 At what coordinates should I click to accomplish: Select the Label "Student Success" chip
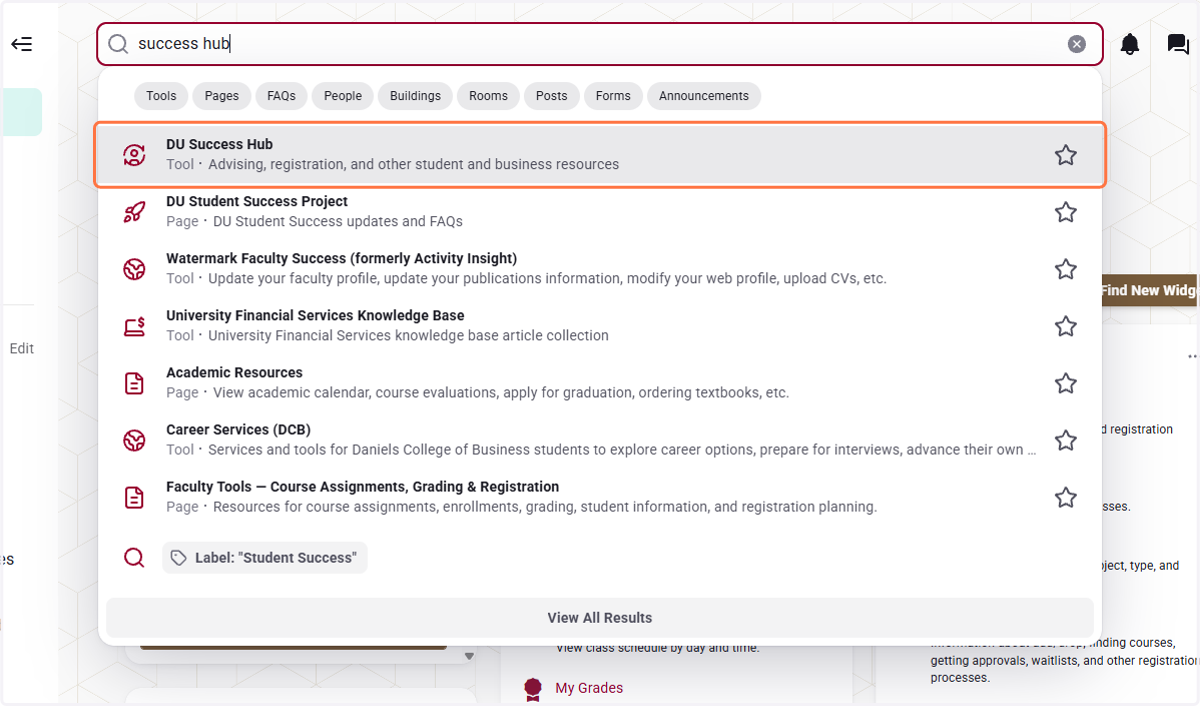[265, 558]
